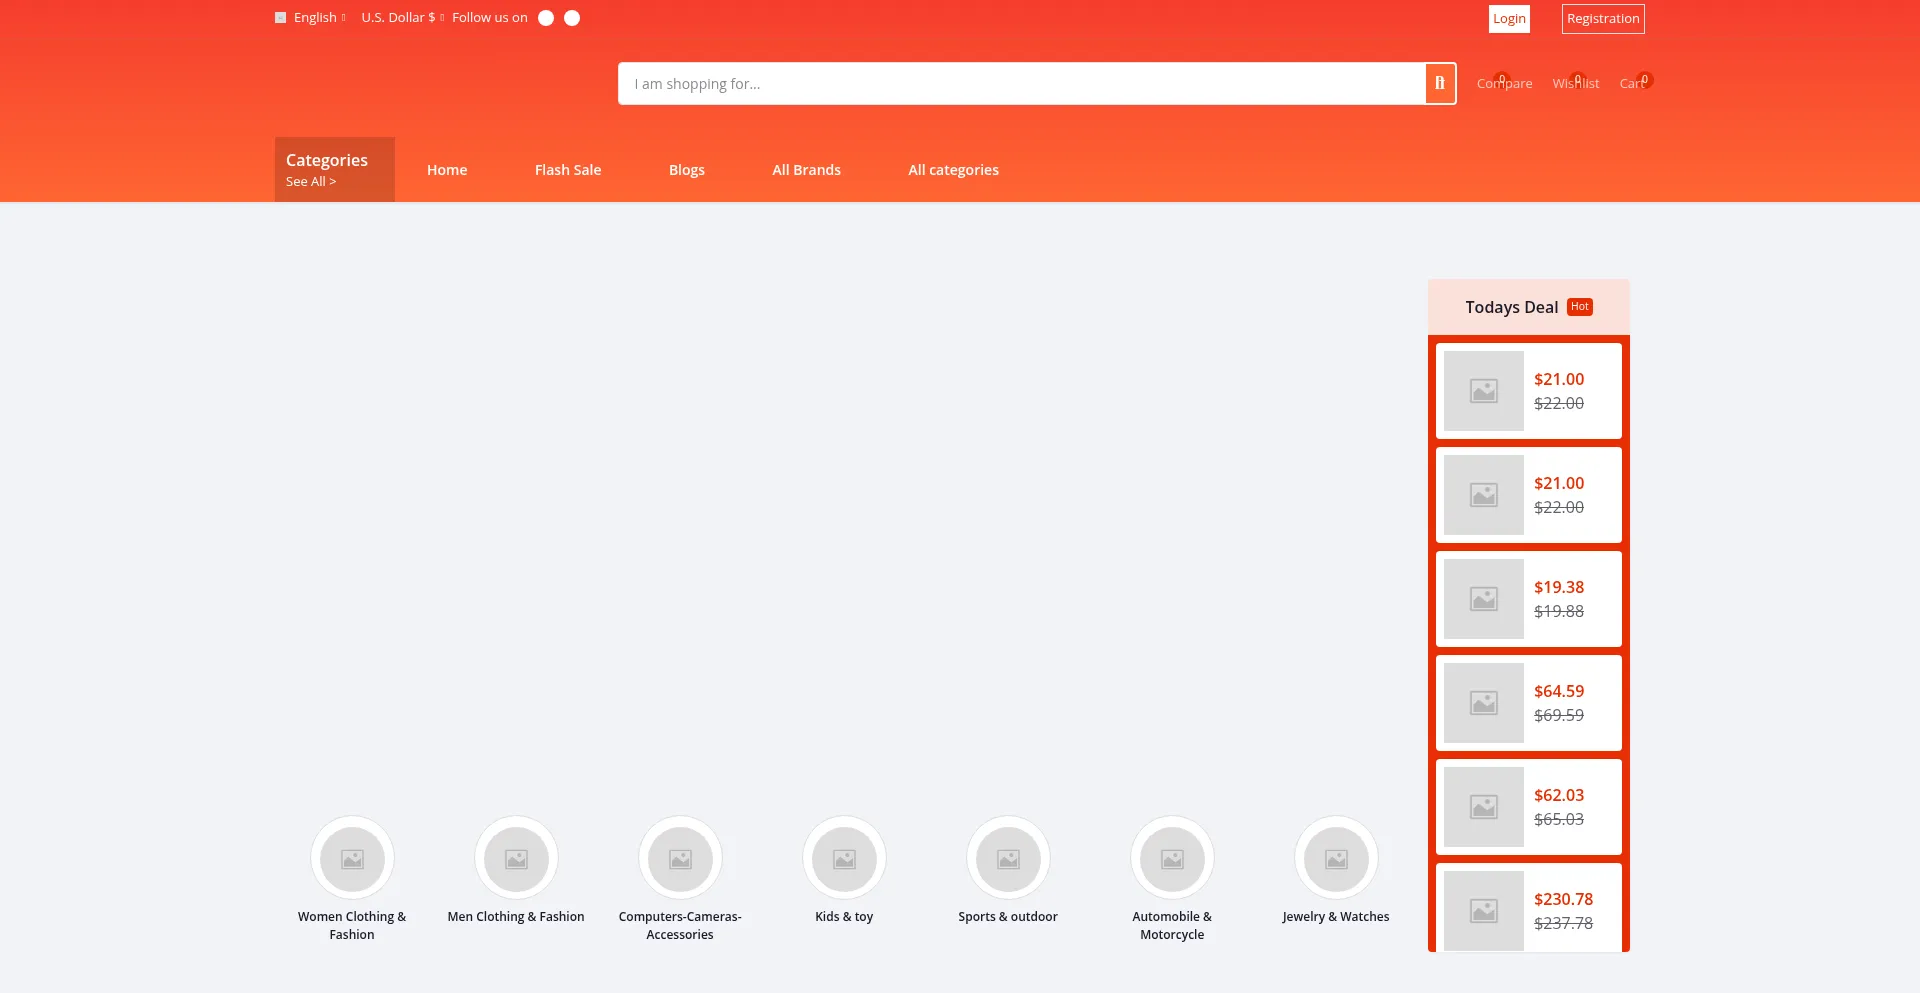This screenshot has height=993, width=1920.
Task: Select the $230.78 deal product thumbnail
Action: [x=1484, y=910]
